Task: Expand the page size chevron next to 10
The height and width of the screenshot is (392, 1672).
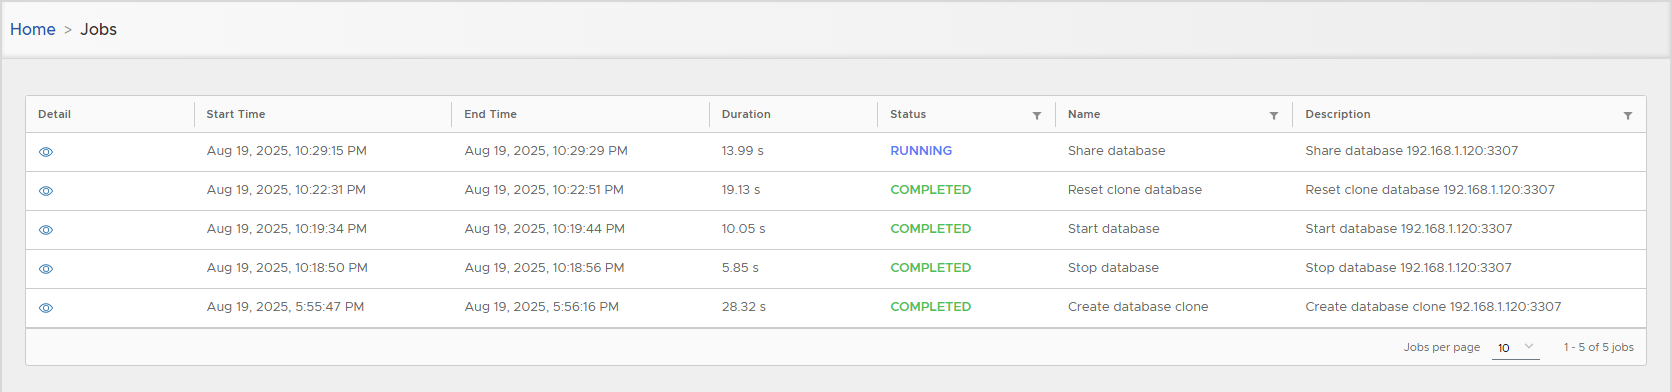Action: click(x=1529, y=346)
